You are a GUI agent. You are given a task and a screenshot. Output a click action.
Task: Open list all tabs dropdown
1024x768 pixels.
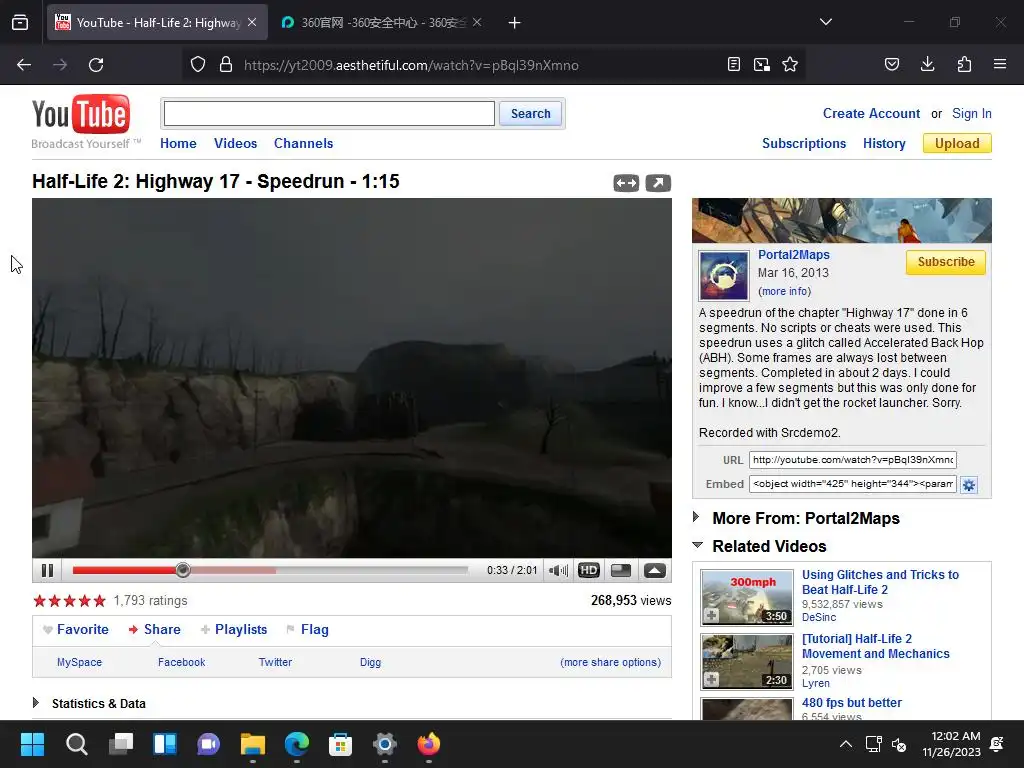(x=825, y=22)
